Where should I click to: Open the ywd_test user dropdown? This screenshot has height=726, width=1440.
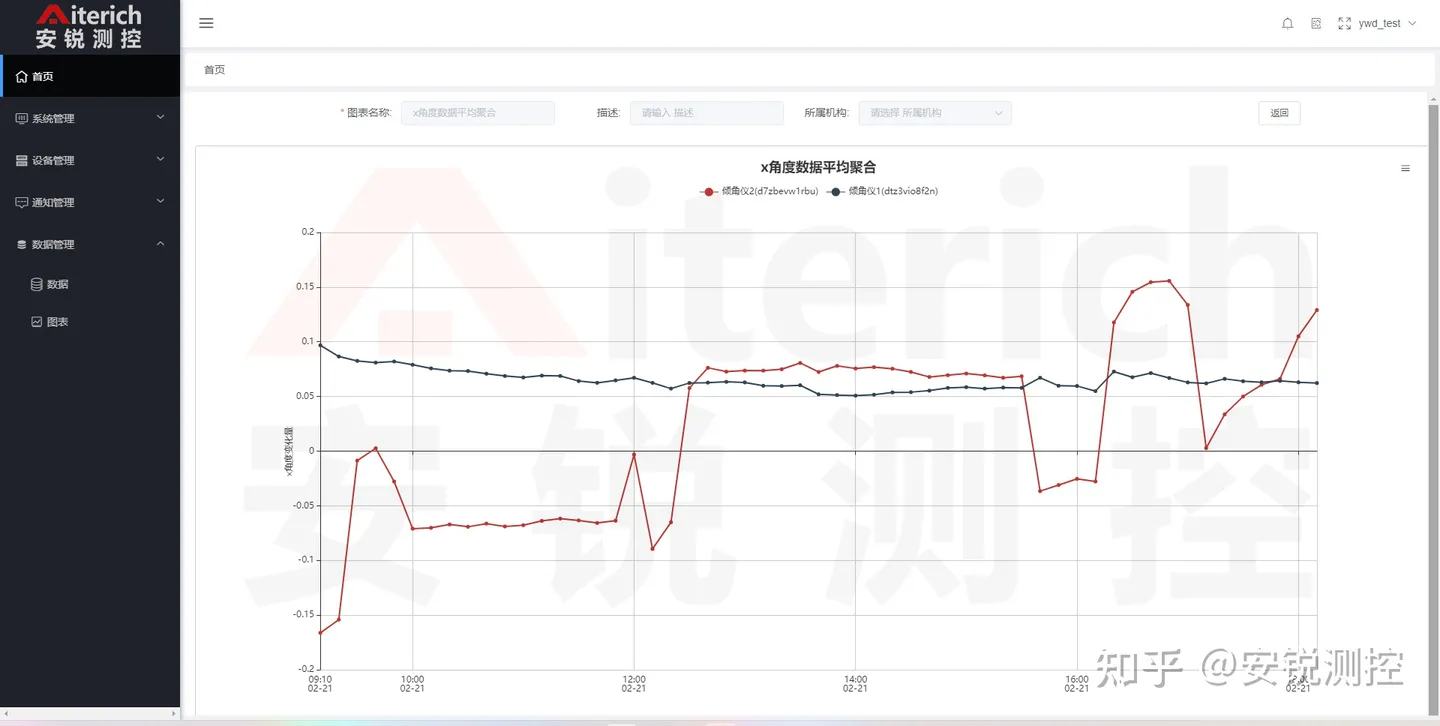(x=1387, y=23)
